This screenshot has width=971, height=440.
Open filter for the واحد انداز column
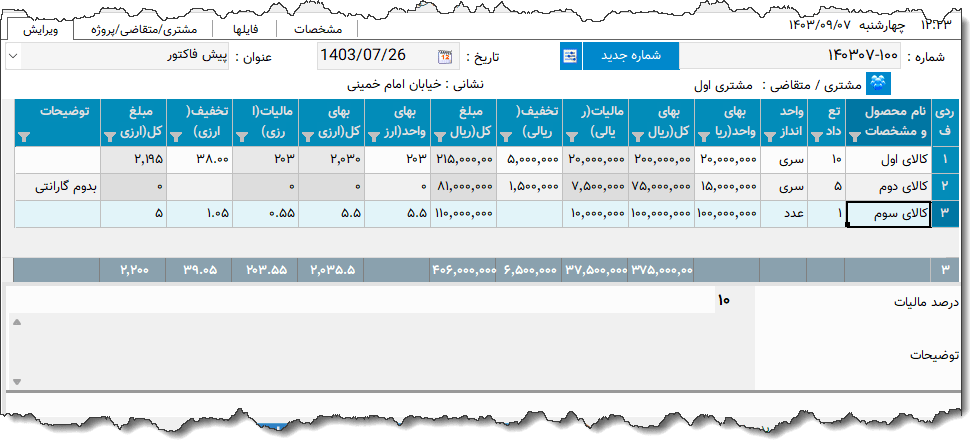point(770,136)
